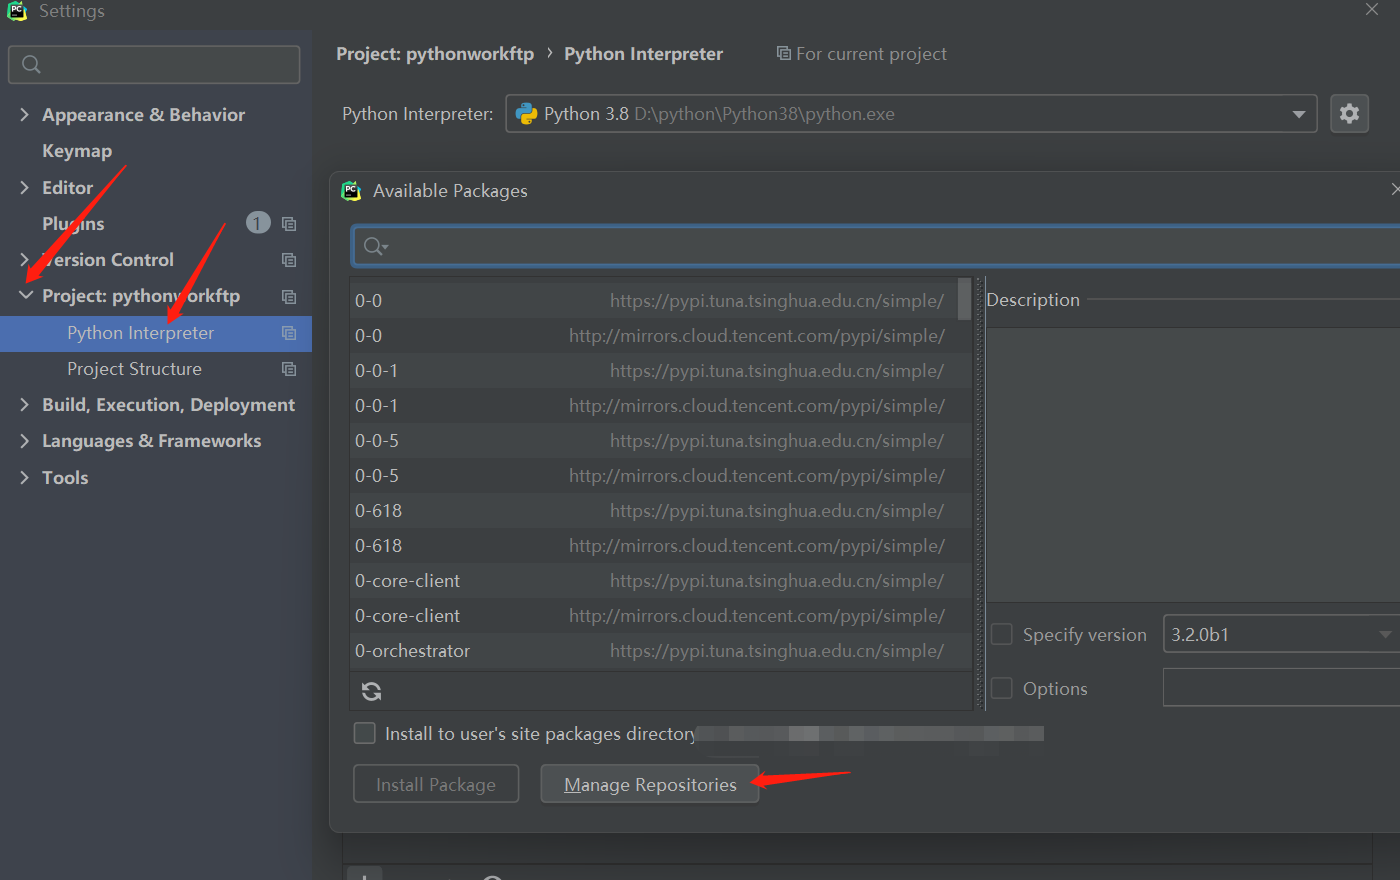Expand Languages & Frameworks section

point(24,441)
